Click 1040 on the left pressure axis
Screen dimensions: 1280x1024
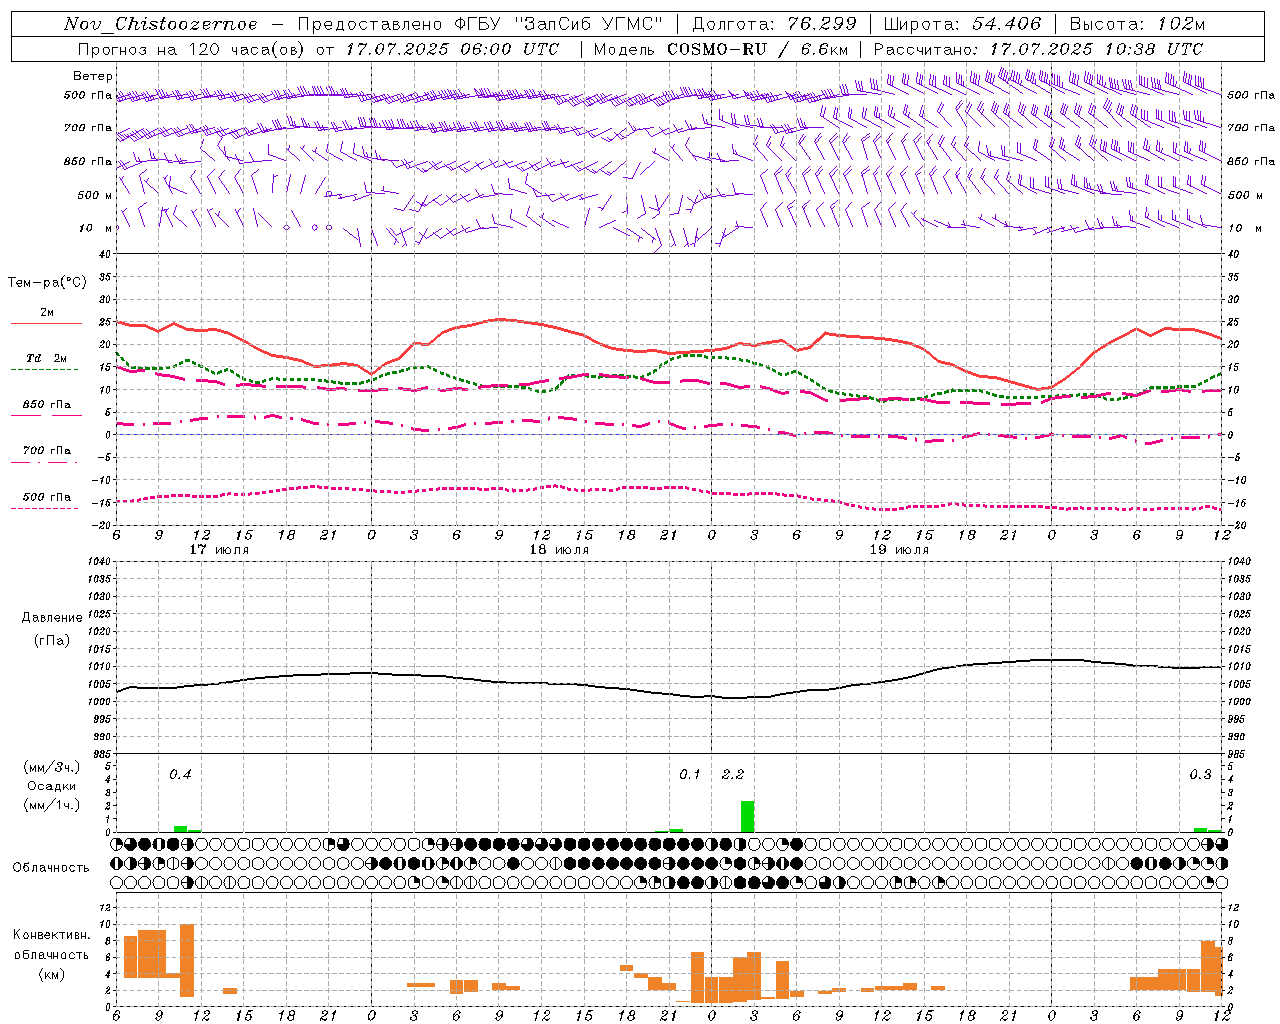(x=99, y=561)
